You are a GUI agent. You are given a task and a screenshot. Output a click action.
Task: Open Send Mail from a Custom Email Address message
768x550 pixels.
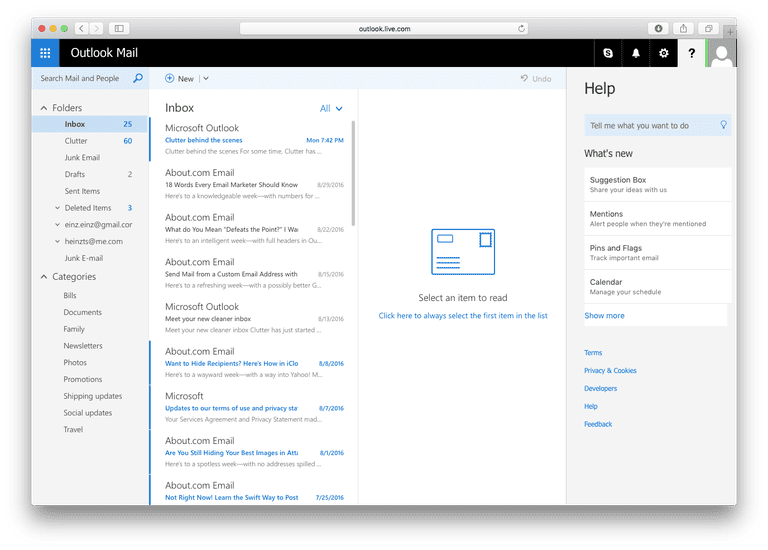pos(253,273)
